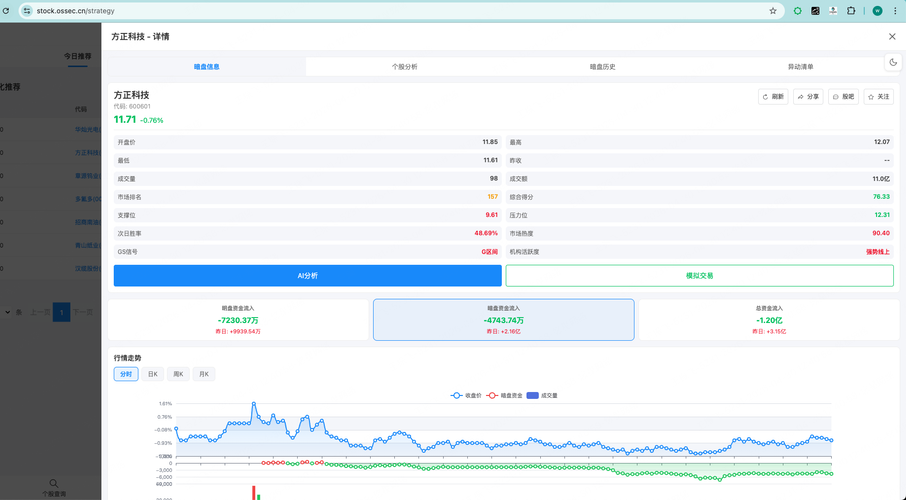This screenshot has width=906, height=500.
Task: Click the 最低 value 11.61
Action: pos(491,160)
